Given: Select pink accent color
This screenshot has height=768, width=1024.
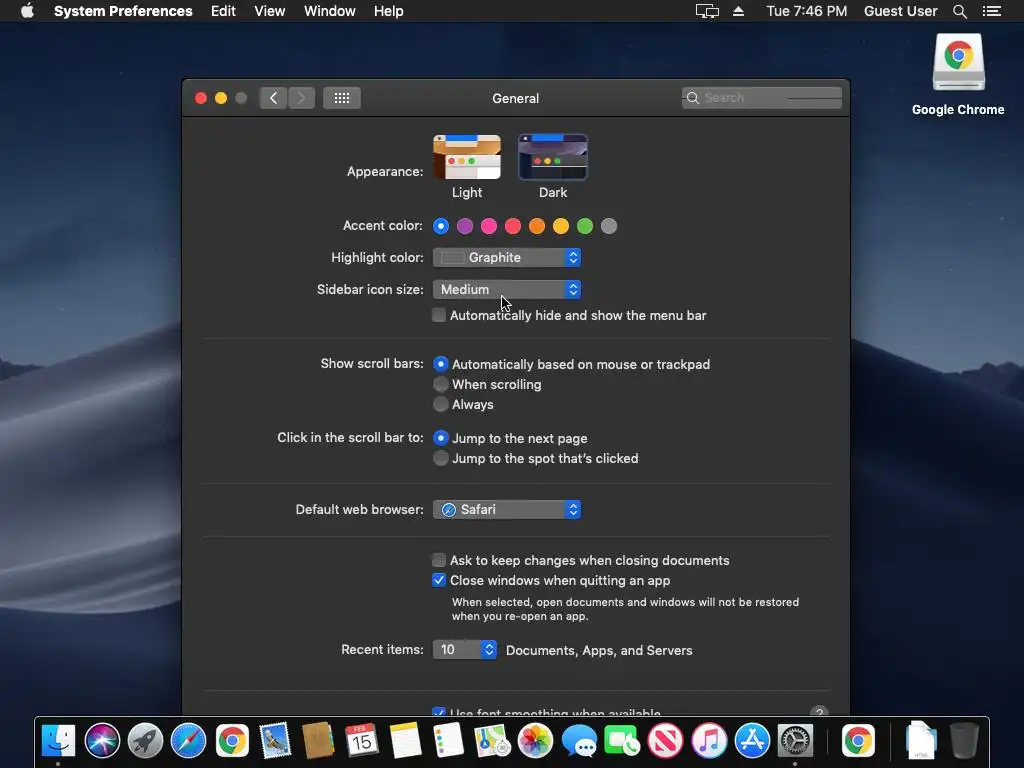Looking at the screenshot, I should point(488,226).
